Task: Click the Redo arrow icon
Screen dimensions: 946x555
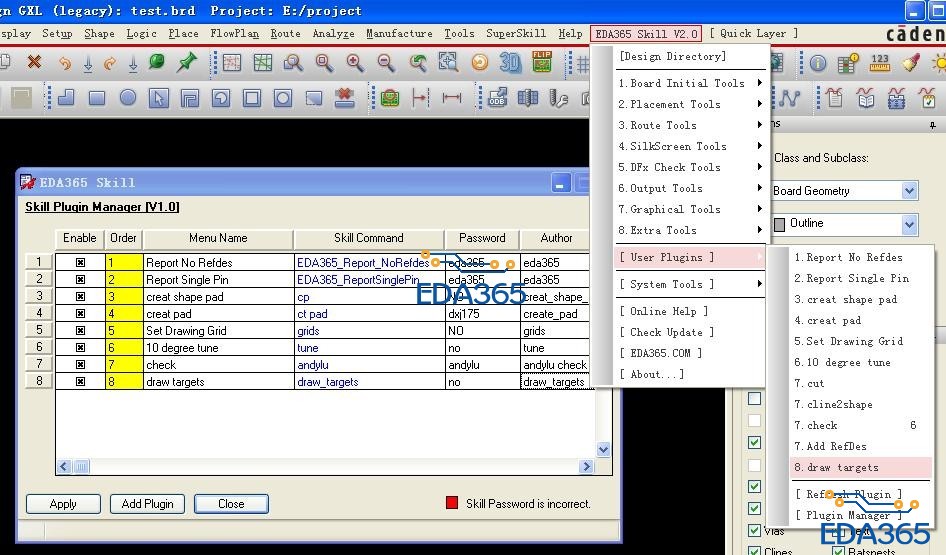Action: click(110, 63)
